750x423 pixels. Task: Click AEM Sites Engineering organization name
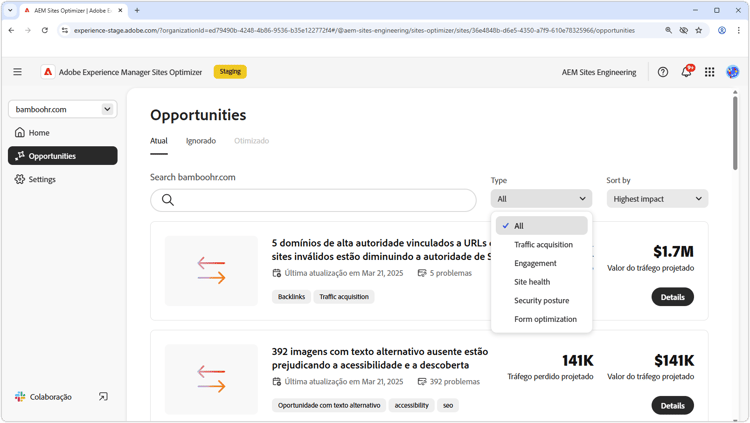[599, 72]
